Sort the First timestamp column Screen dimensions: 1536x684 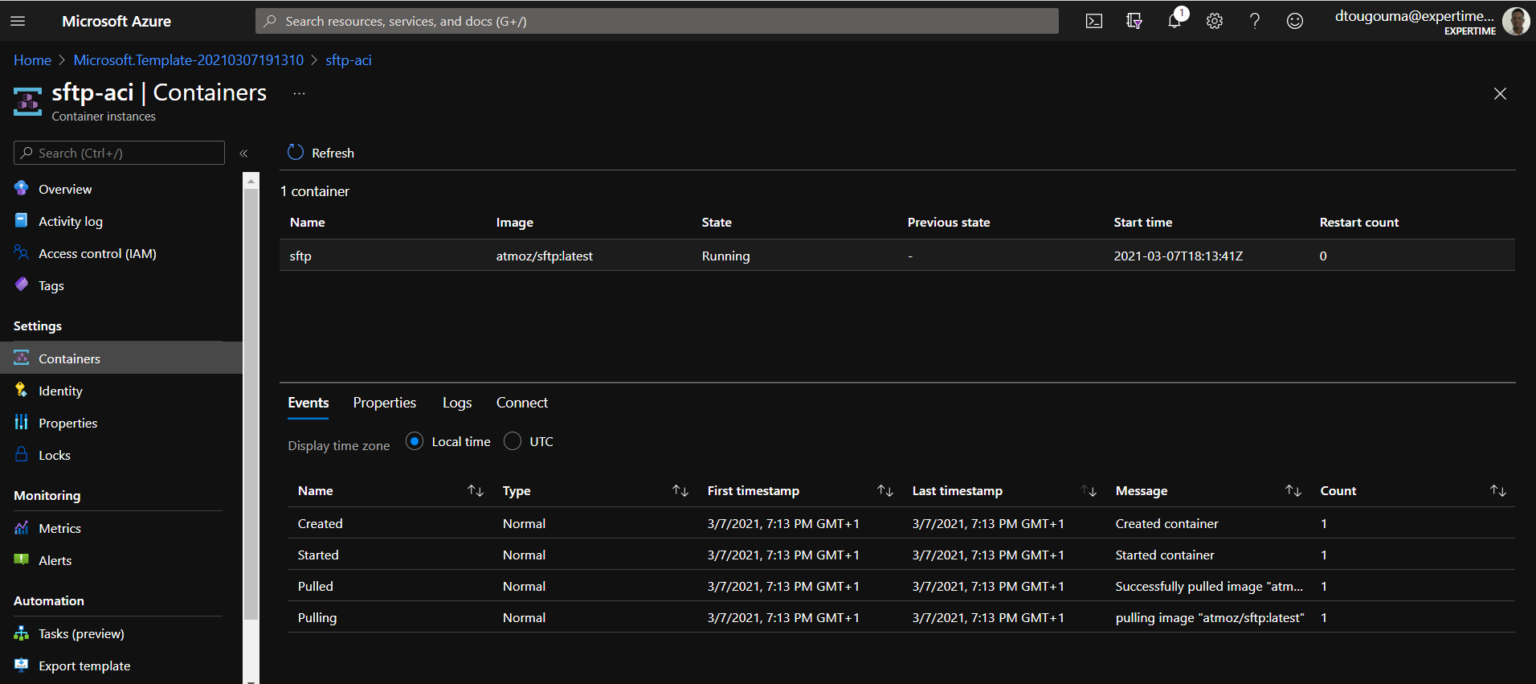coord(884,490)
